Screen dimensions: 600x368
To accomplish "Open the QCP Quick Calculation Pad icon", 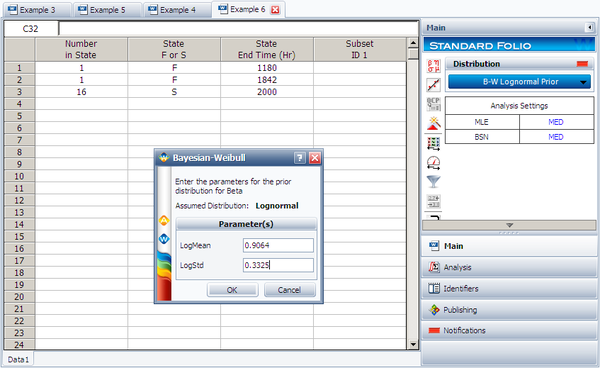I will click(434, 104).
